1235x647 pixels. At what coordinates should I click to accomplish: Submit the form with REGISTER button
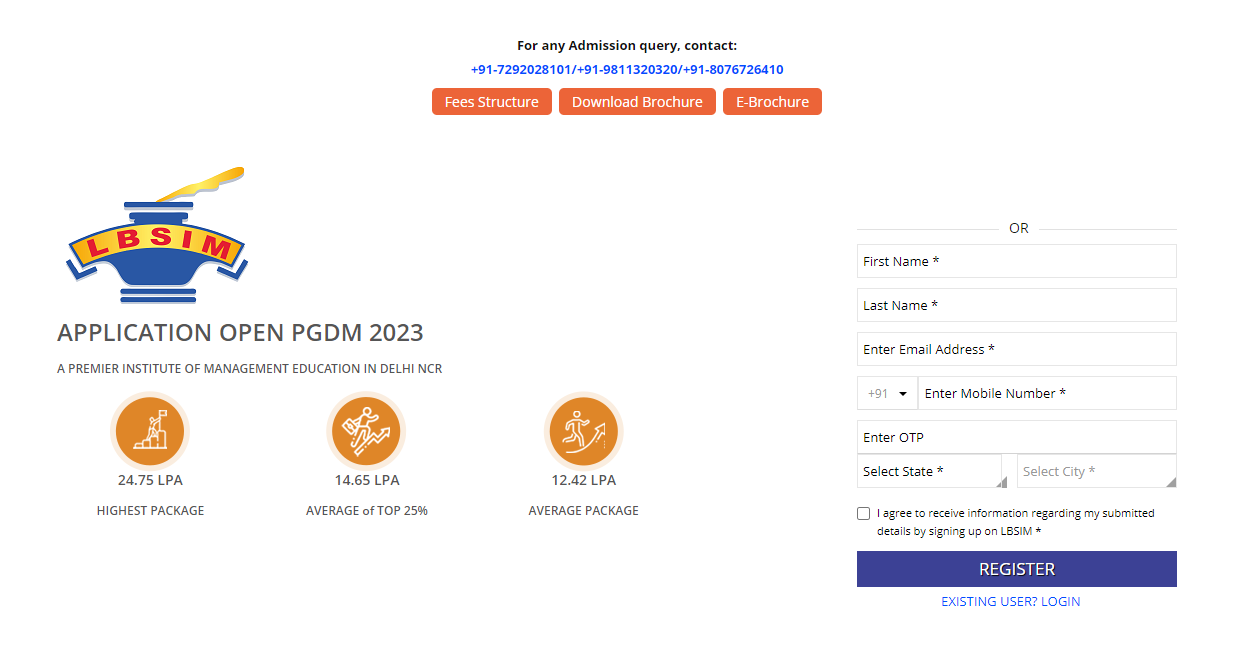[x=1017, y=569]
